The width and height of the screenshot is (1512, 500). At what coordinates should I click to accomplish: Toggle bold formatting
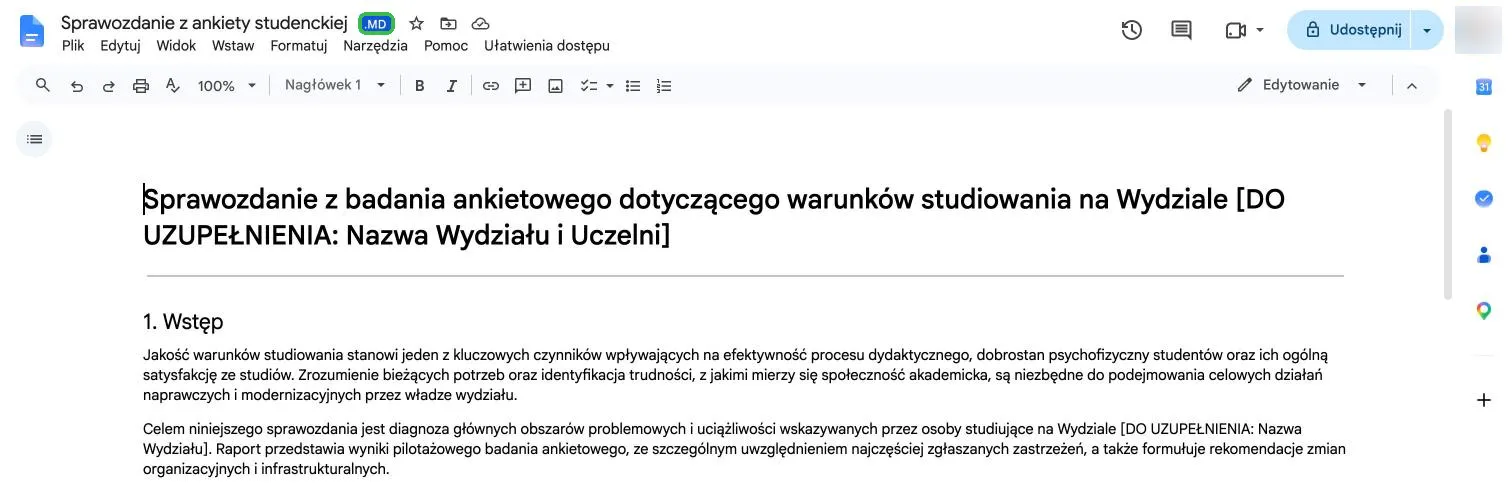click(420, 86)
